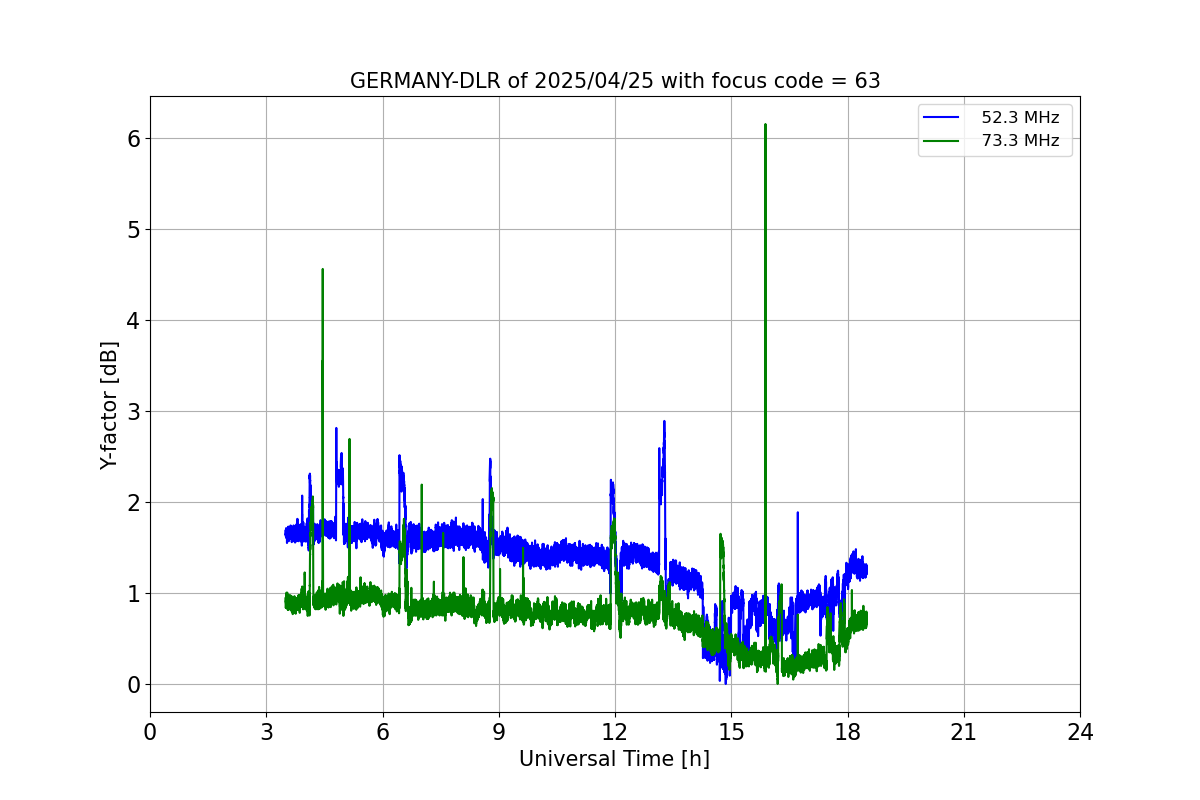This screenshot has width=1200, height=800.
Task: Click y-axis tick label 4
Action: point(133,321)
